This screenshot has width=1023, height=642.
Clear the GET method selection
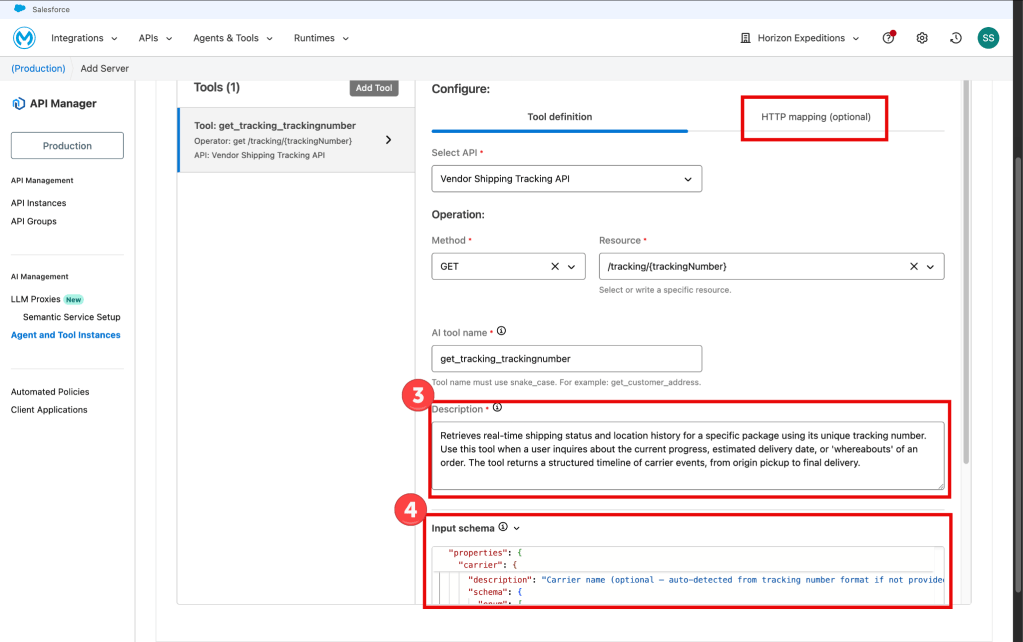pos(555,266)
